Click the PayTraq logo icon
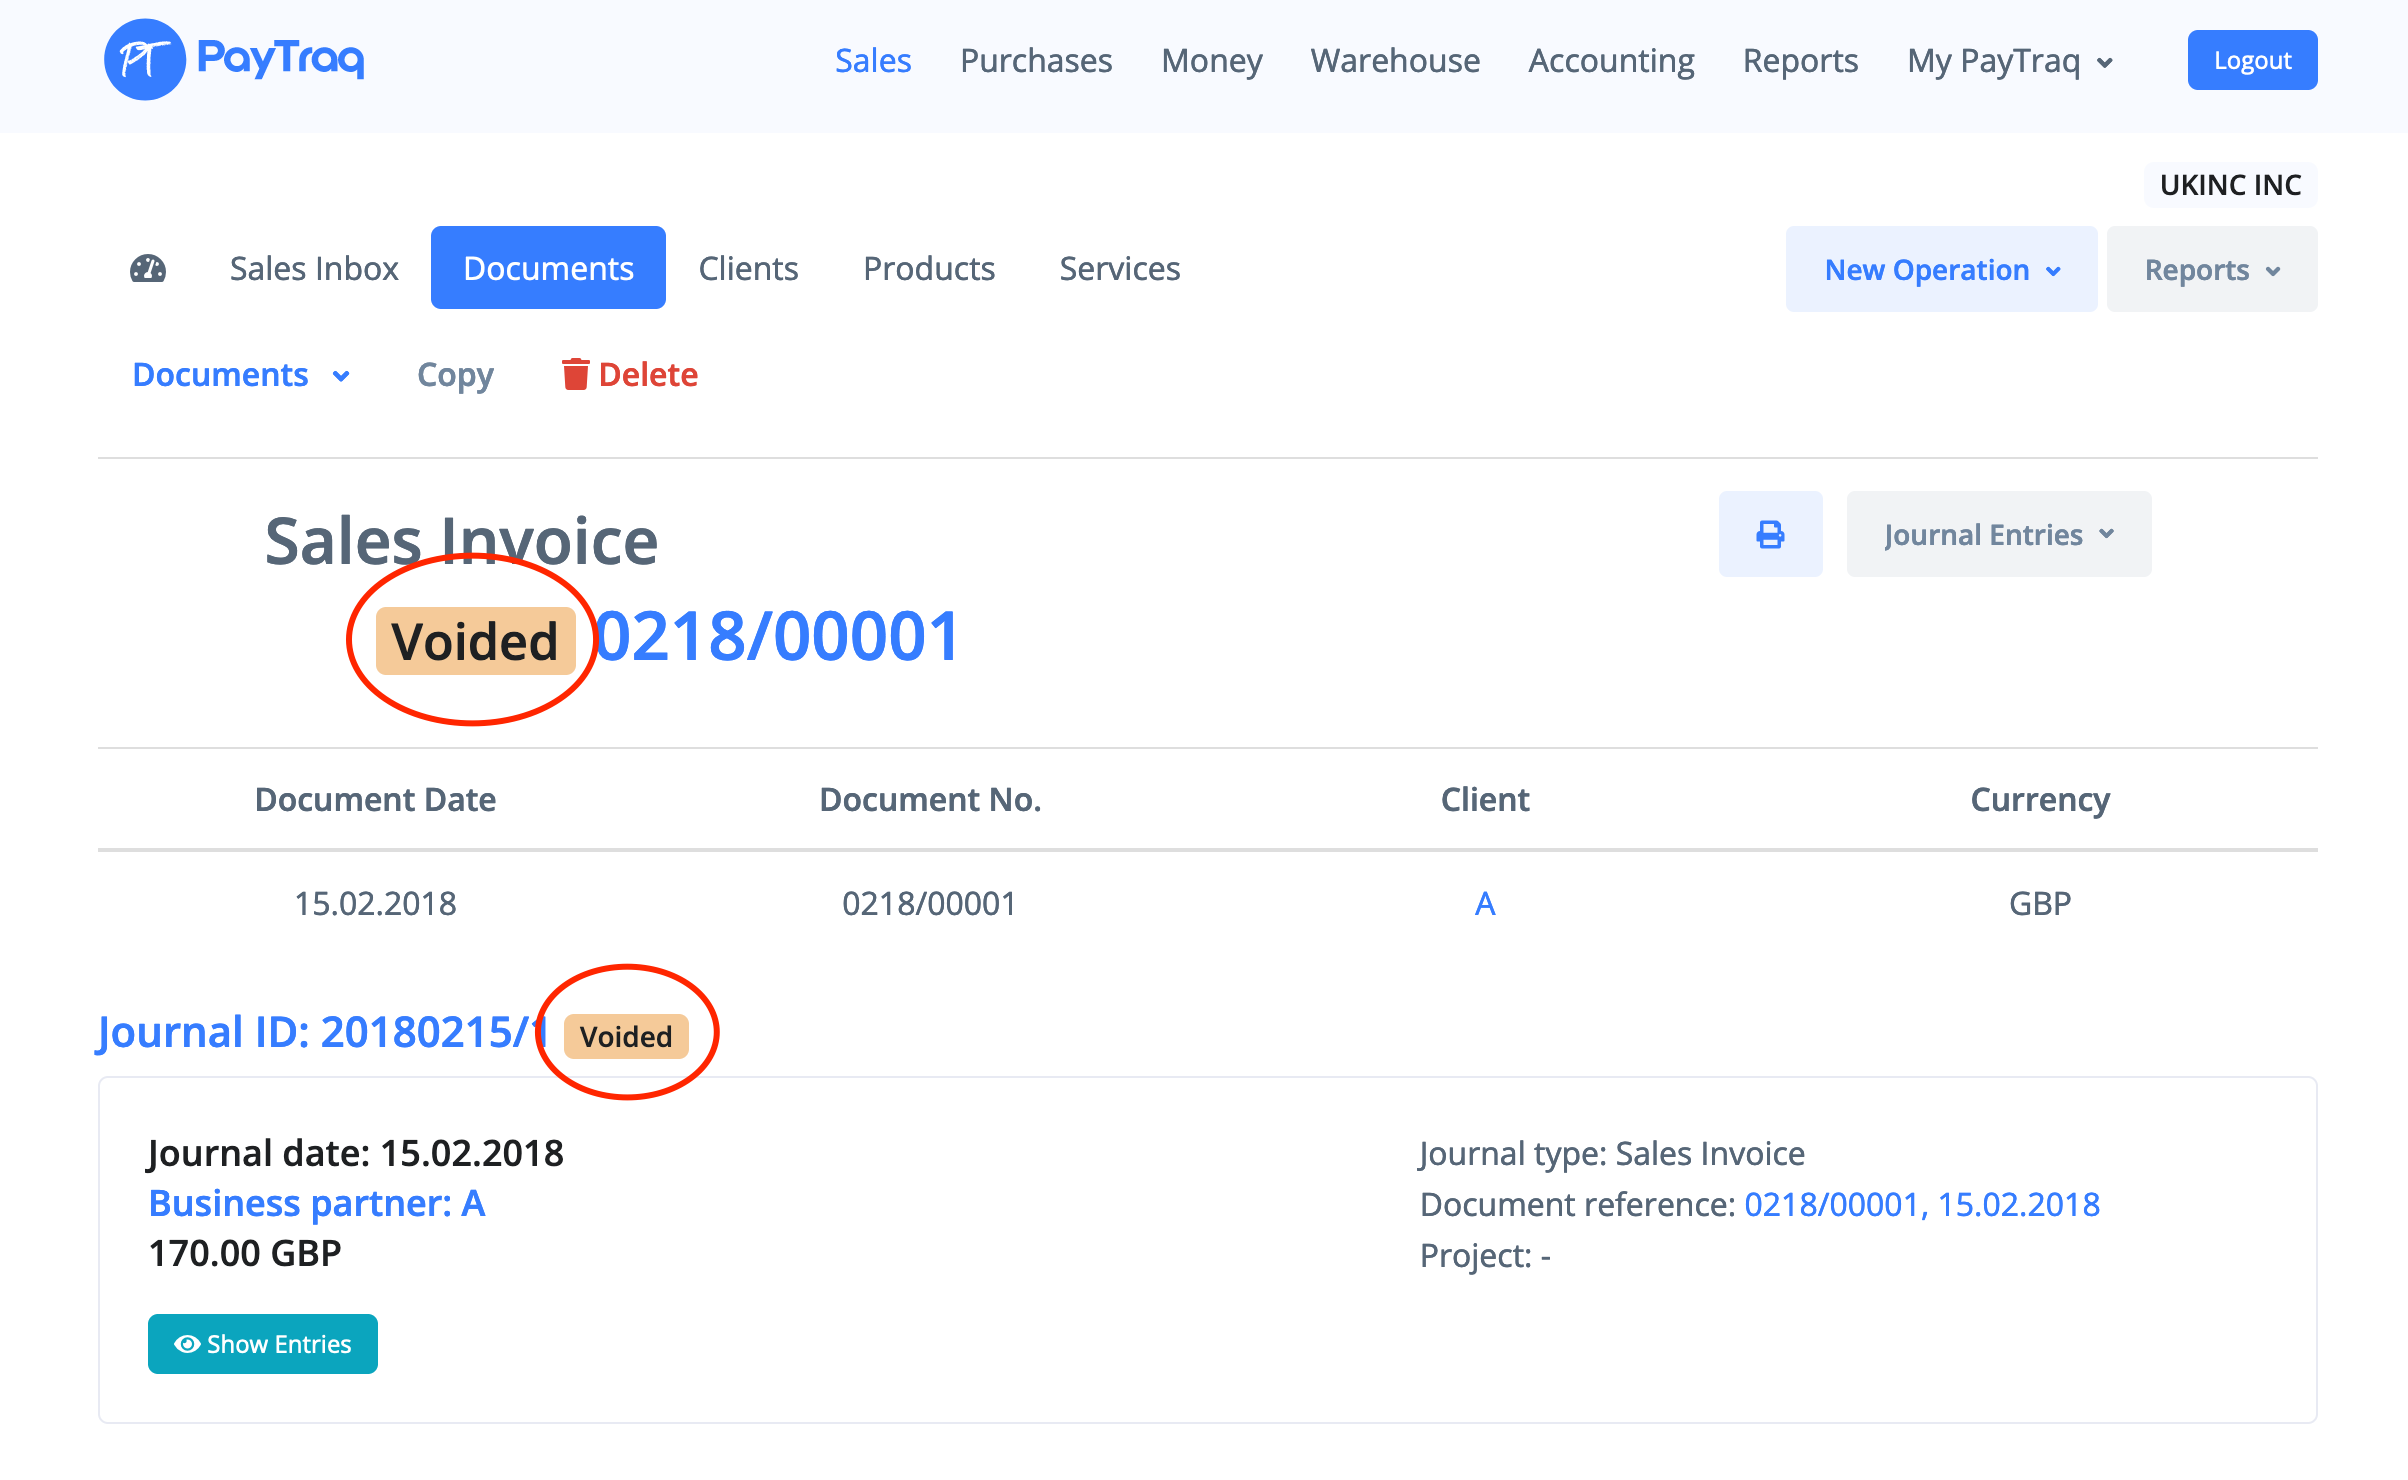Screen dimensions: 2408x1480 tap(144, 60)
